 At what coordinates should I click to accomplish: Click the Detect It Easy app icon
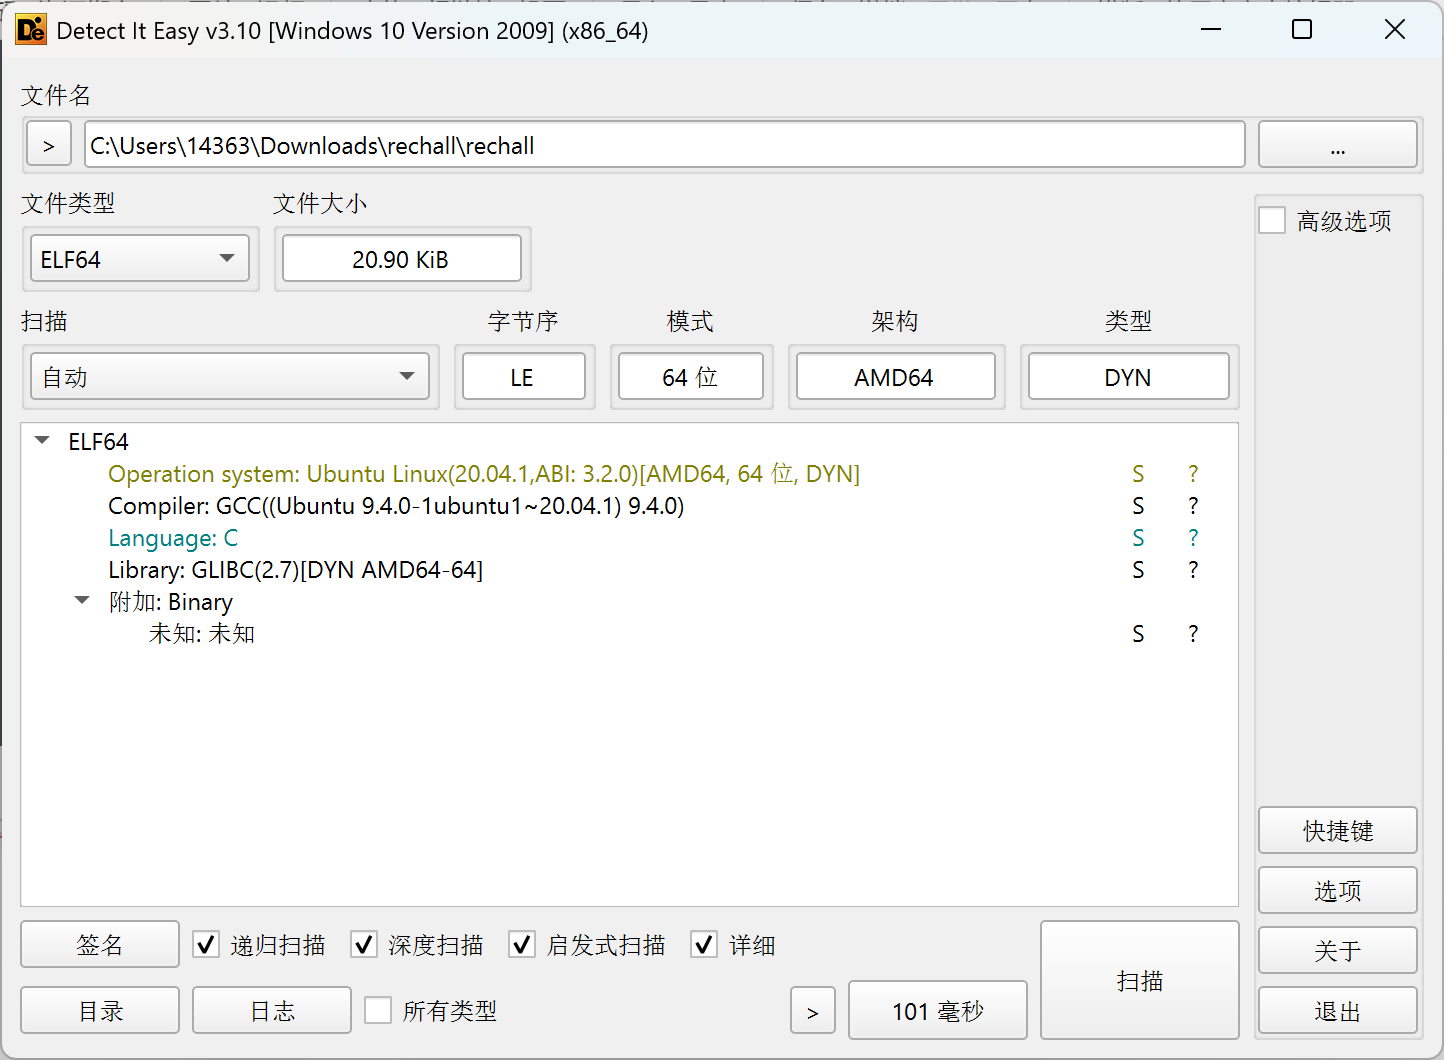pyautogui.click(x=31, y=31)
